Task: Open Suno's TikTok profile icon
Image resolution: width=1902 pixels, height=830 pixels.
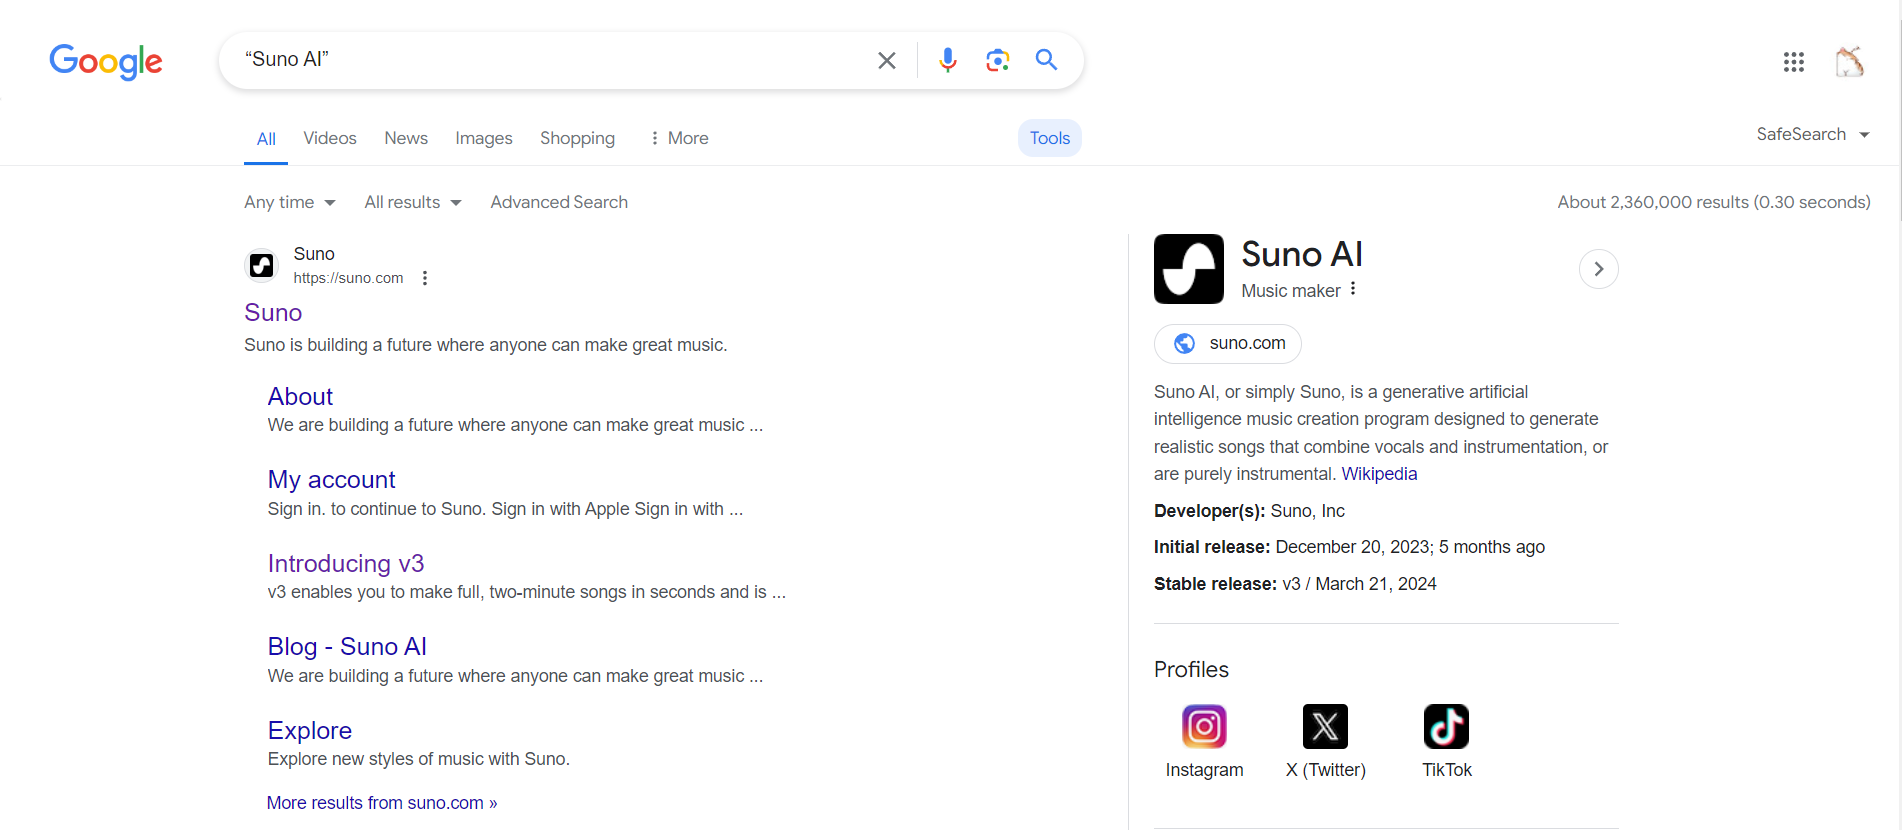Action: point(1446,726)
